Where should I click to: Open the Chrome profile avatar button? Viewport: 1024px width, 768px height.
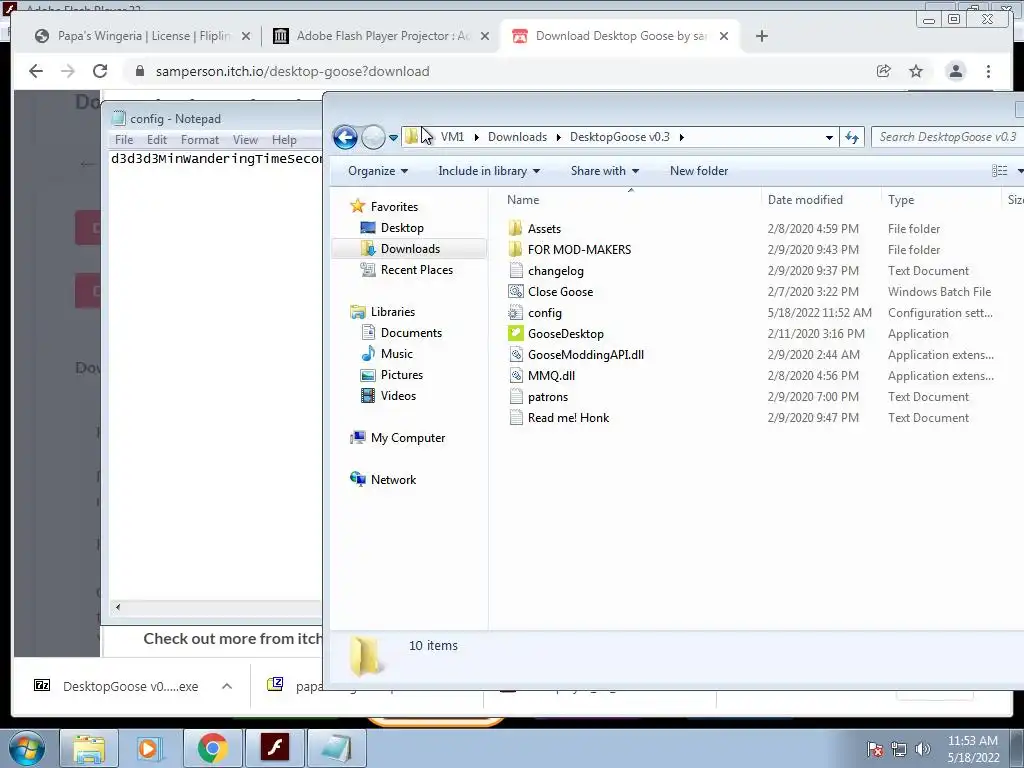955,71
